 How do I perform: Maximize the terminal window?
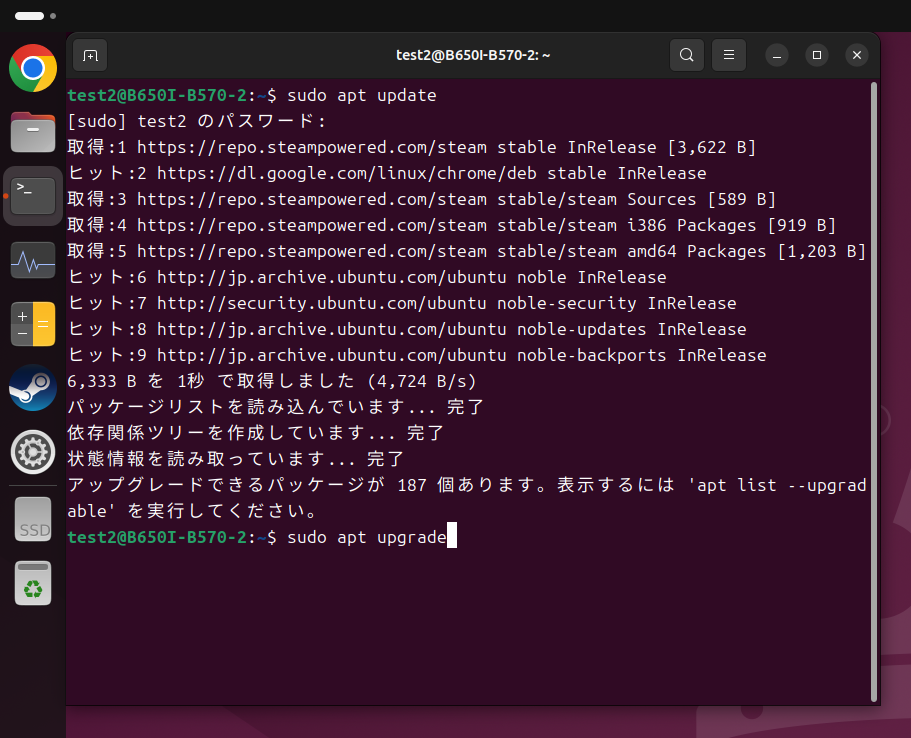pyautogui.click(x=816, y=55)
